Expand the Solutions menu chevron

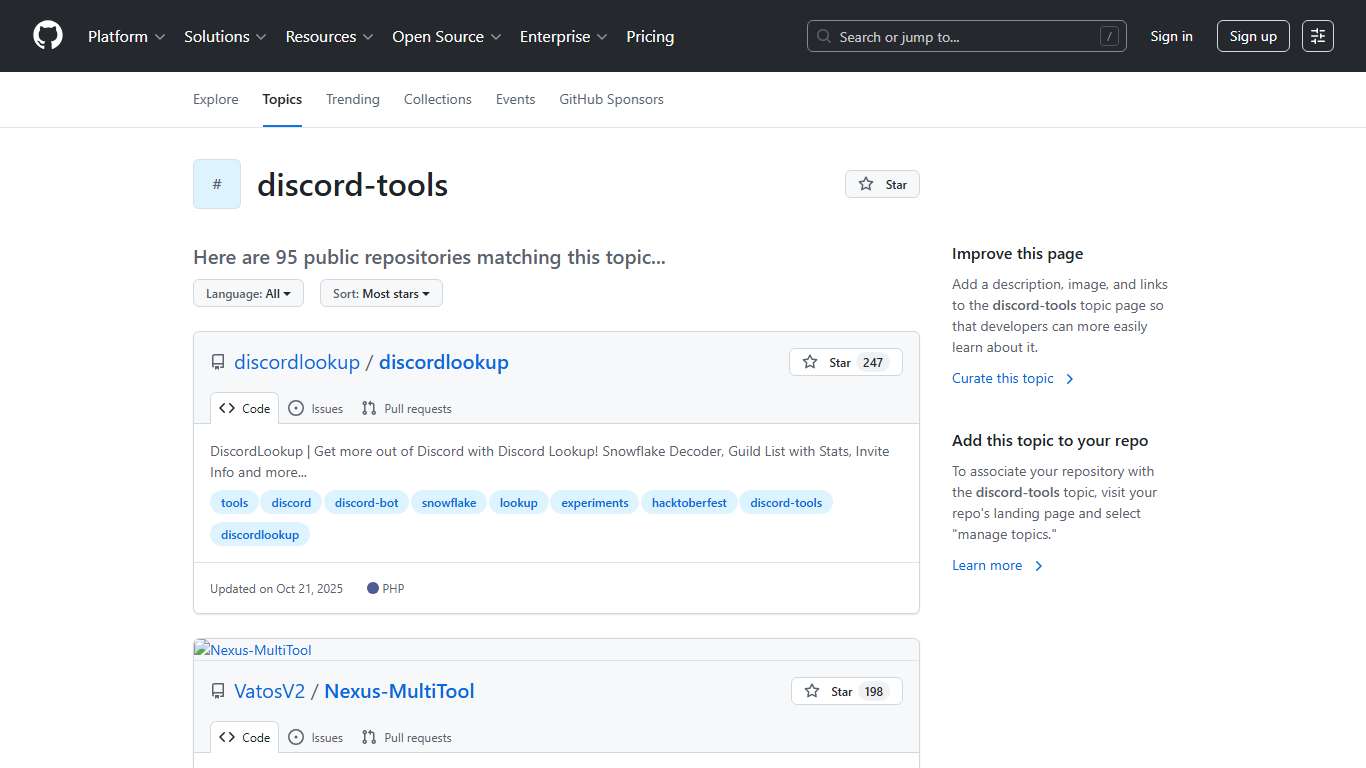262,37
